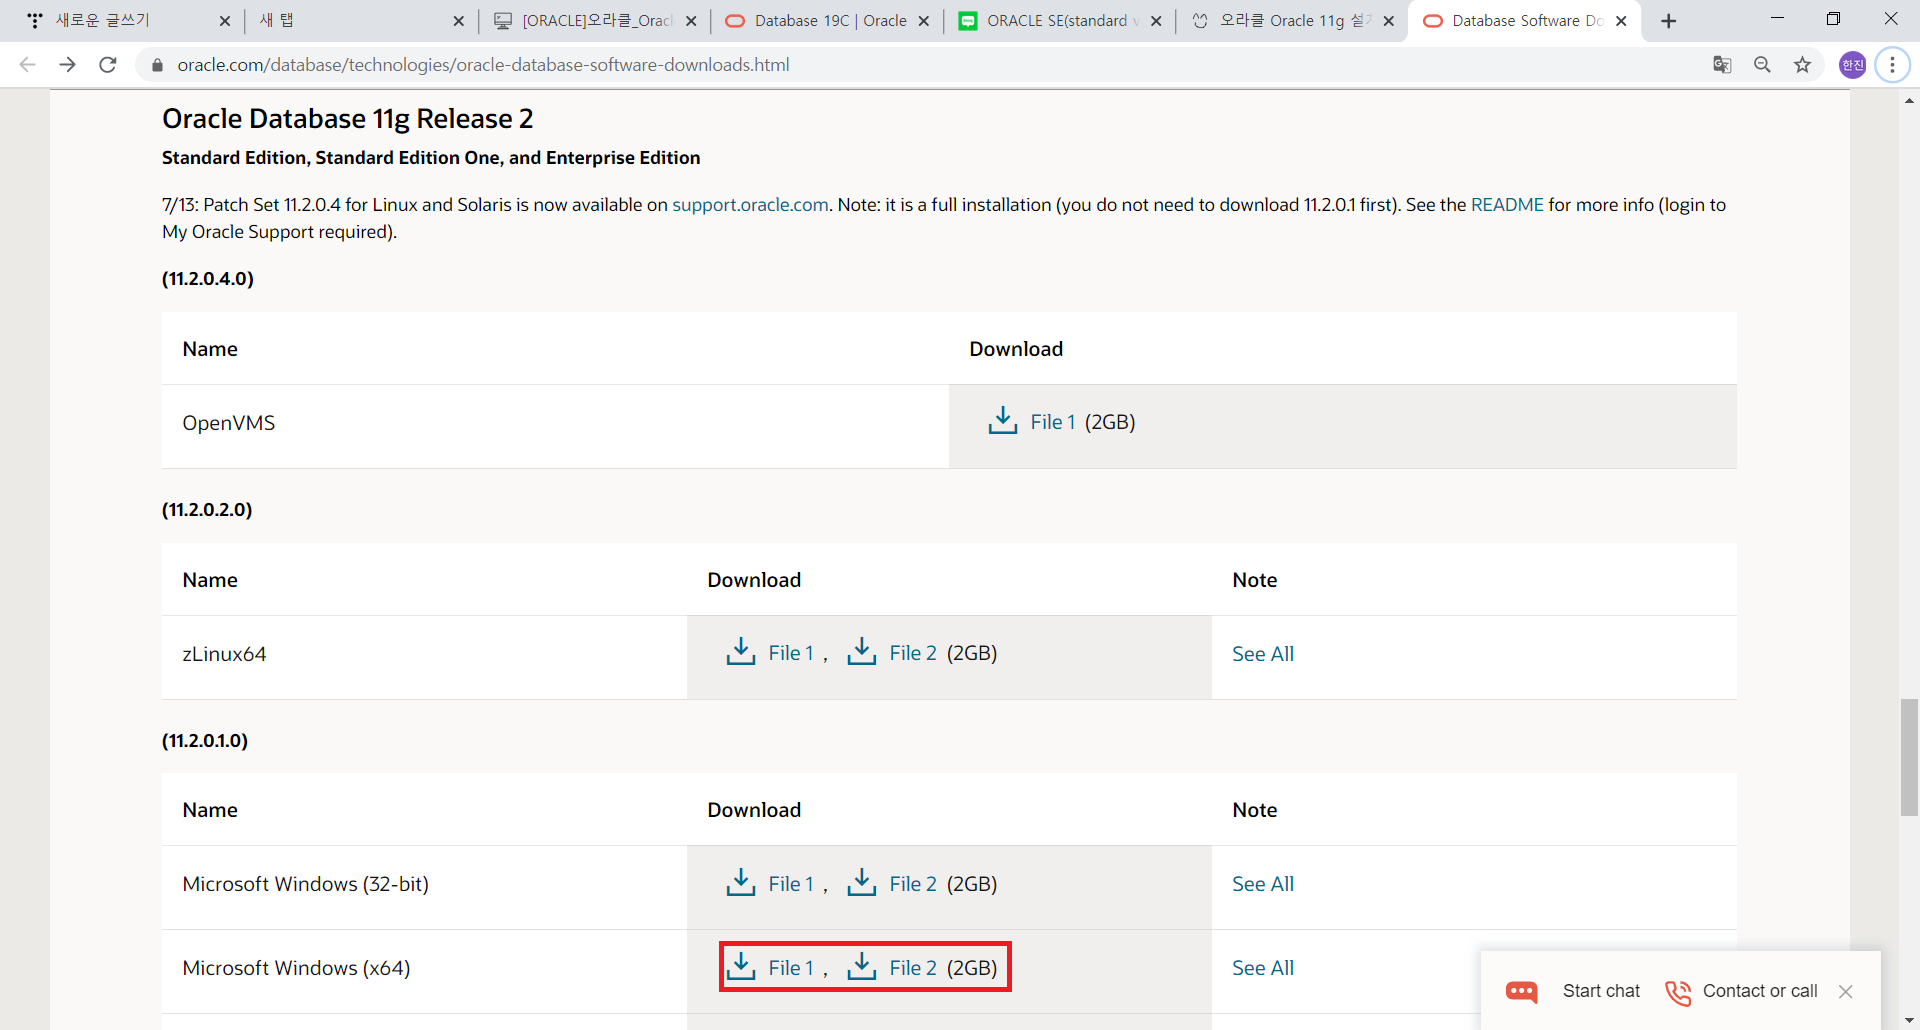The width and height of the screenshot is (1920, 1030).
Task: Open See All for zLinux64
Action: pyautogui.click(x=1263, y=654)
